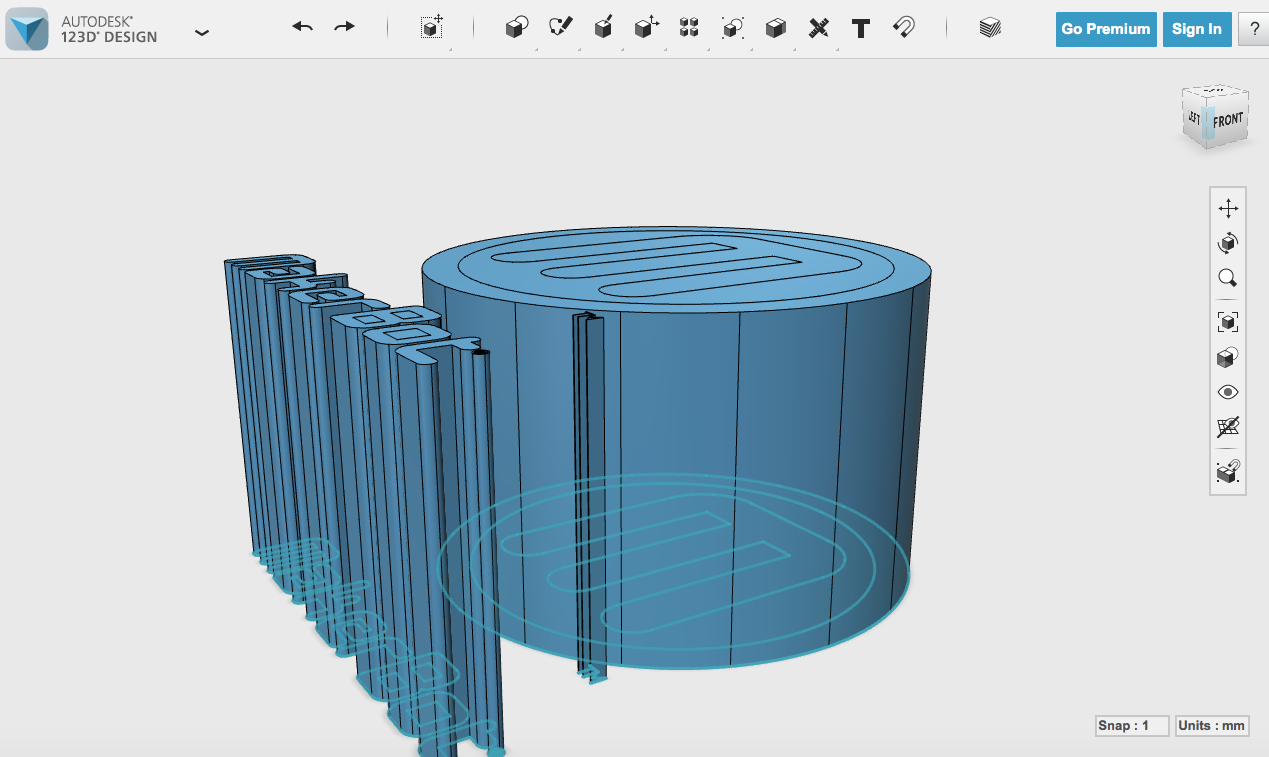The height and width of the screenshot is (757, 1269).
Task: Open the Snap value dropdown
Action: (x=1132, y=726)
